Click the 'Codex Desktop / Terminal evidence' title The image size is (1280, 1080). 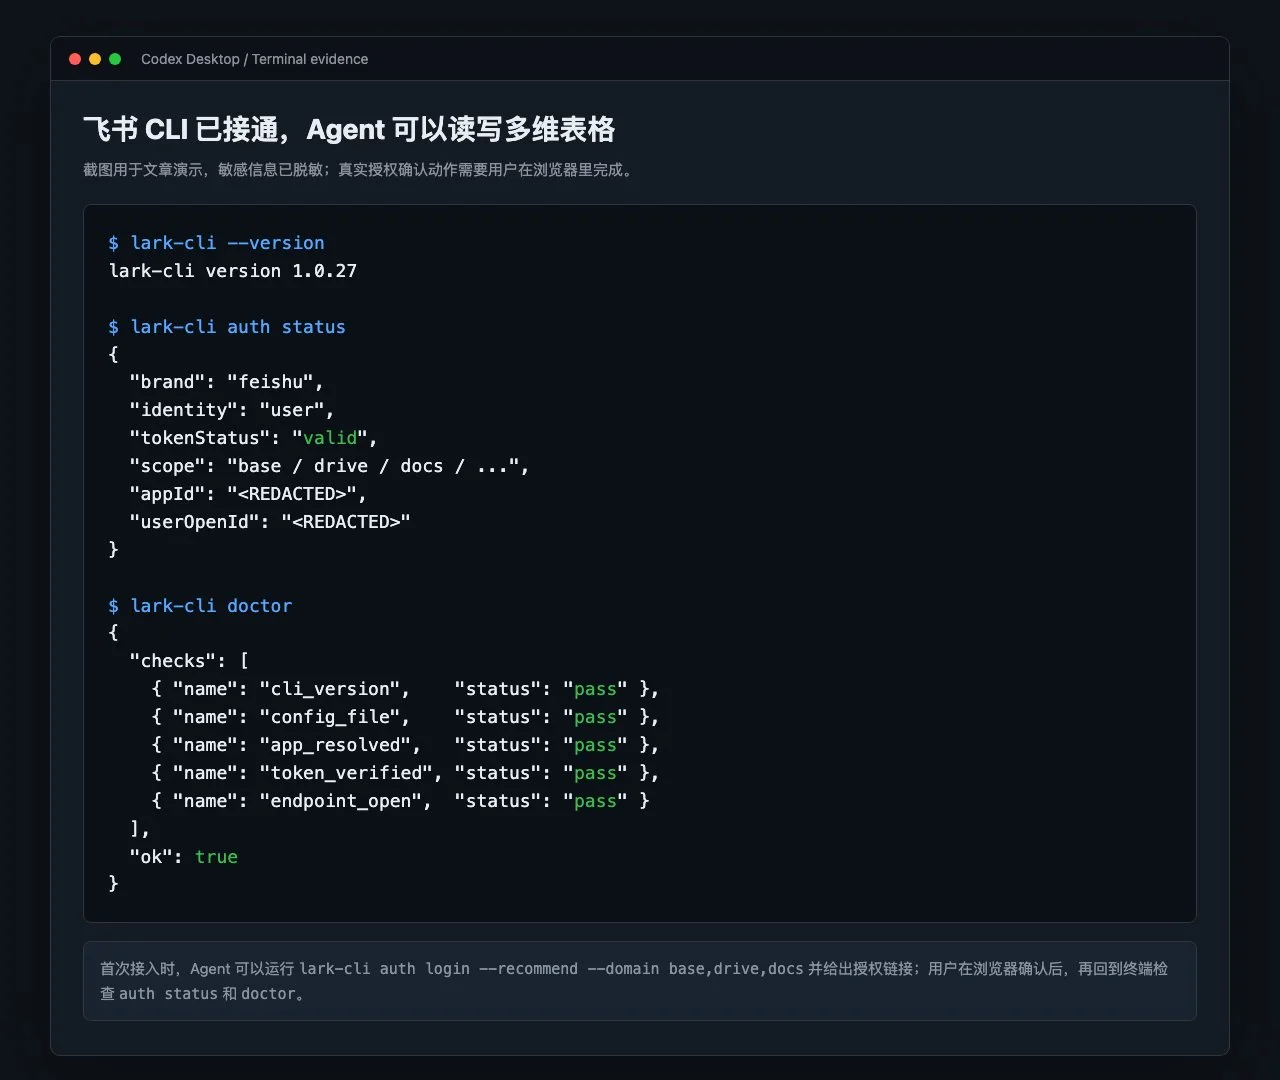254,59
